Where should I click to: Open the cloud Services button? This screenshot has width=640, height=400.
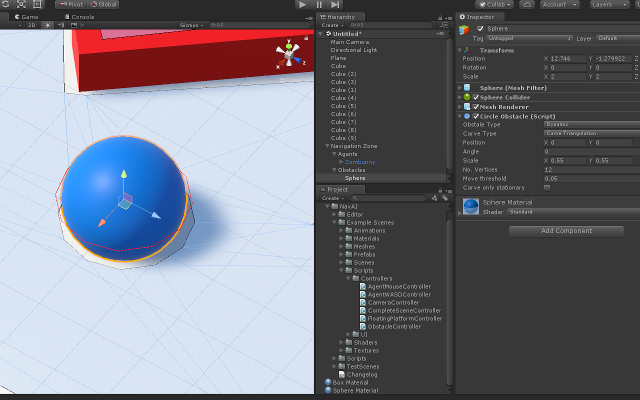pos(527,4)
